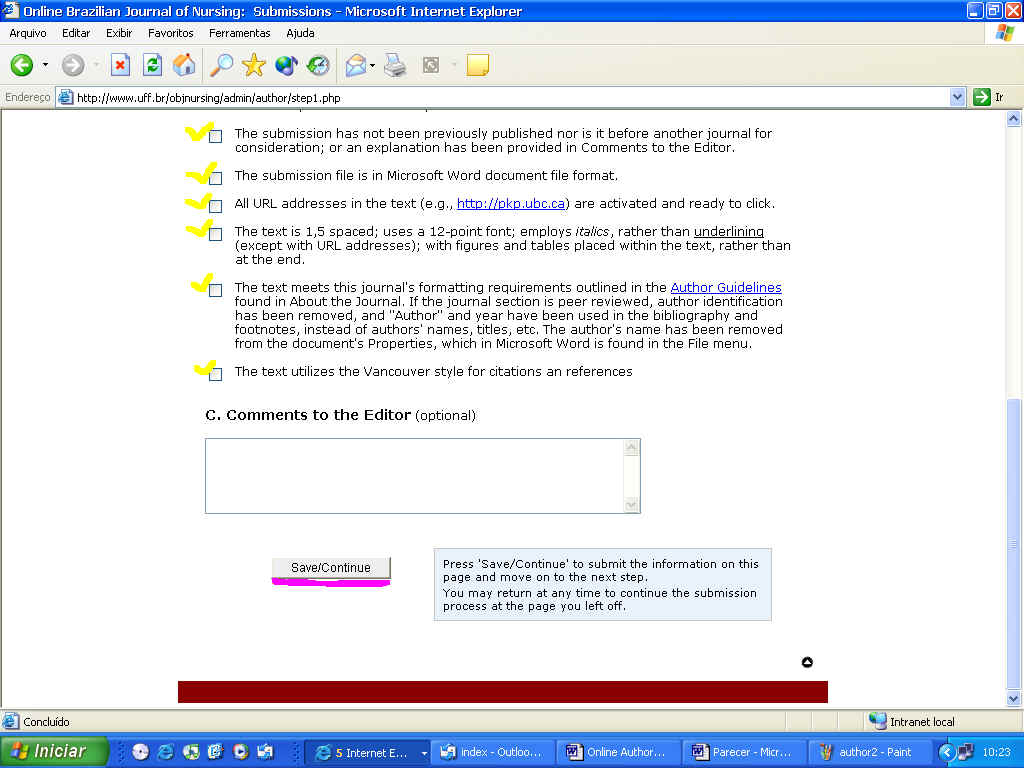Click the Back navigation arrow
This screenshot has height=768, width=1024.
pos(22,66)
